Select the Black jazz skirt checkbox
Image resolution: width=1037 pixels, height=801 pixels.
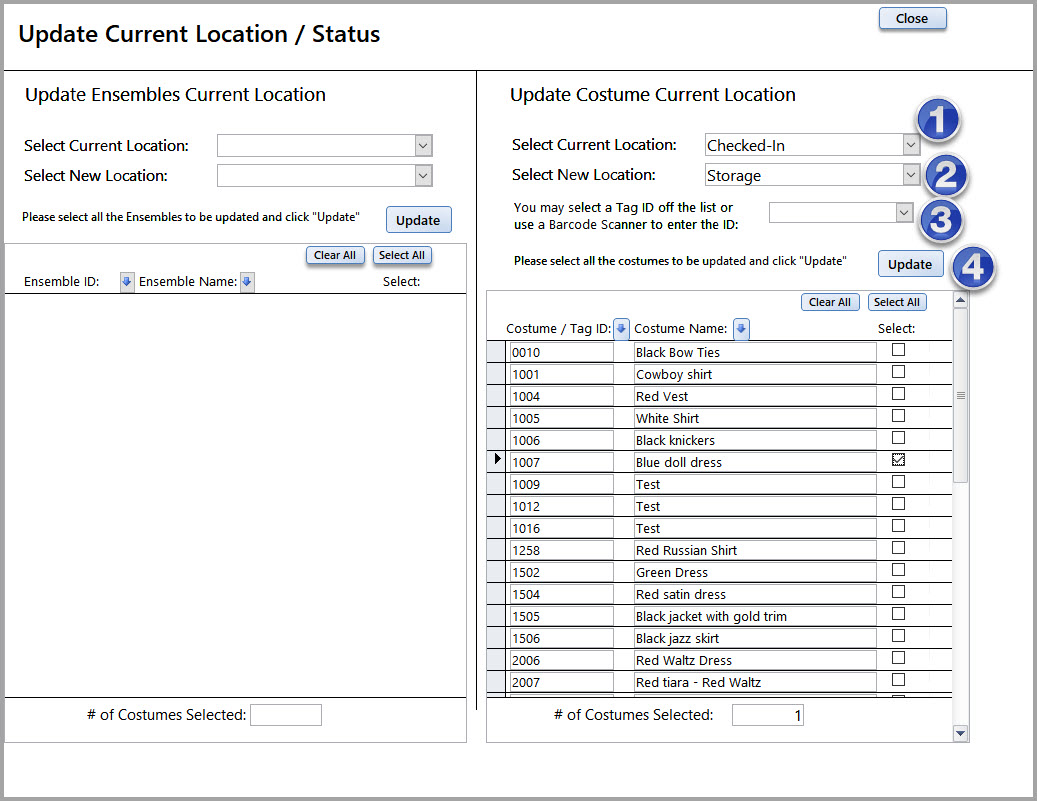point(898,636)
